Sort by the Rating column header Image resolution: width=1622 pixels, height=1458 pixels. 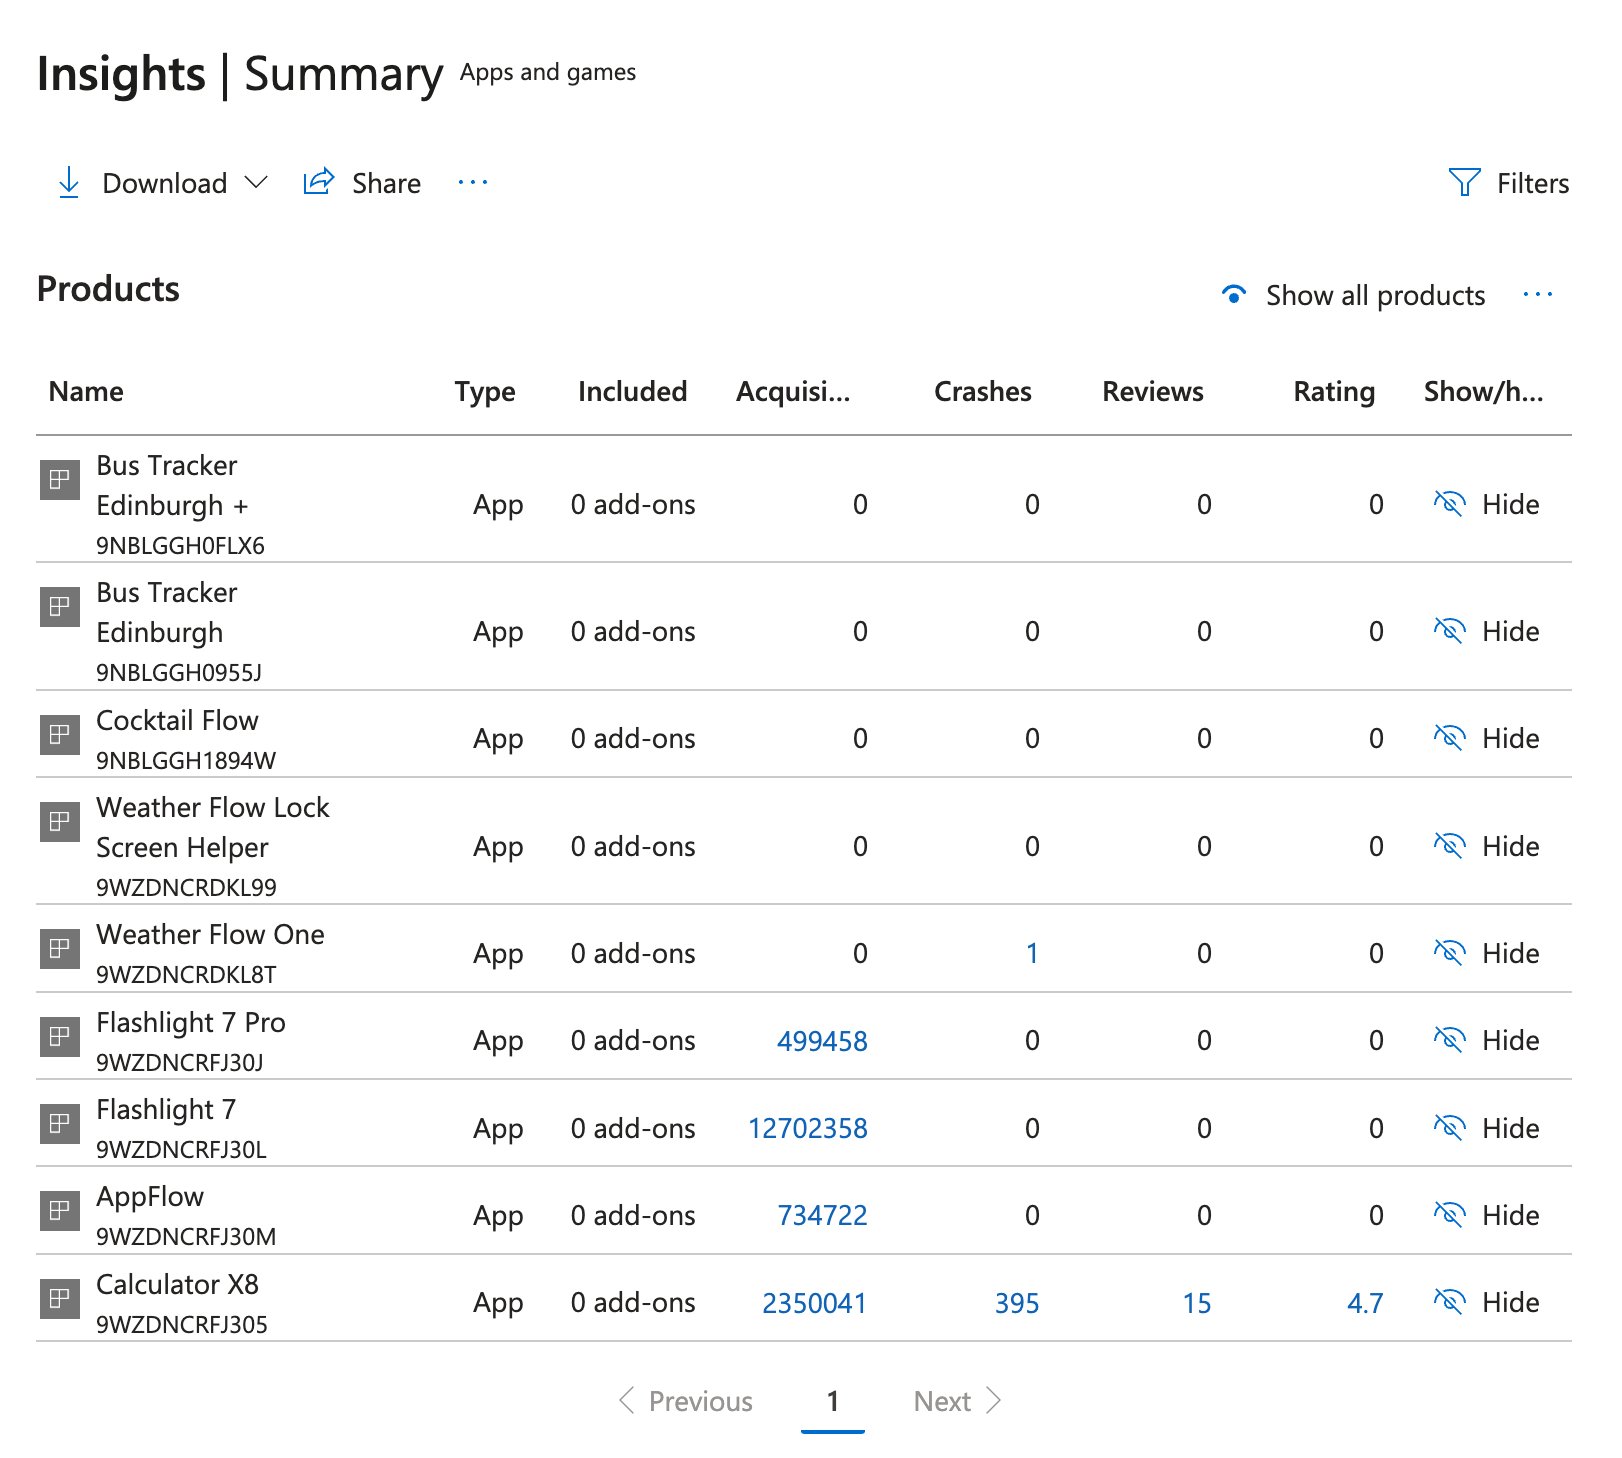[1334, 392]
